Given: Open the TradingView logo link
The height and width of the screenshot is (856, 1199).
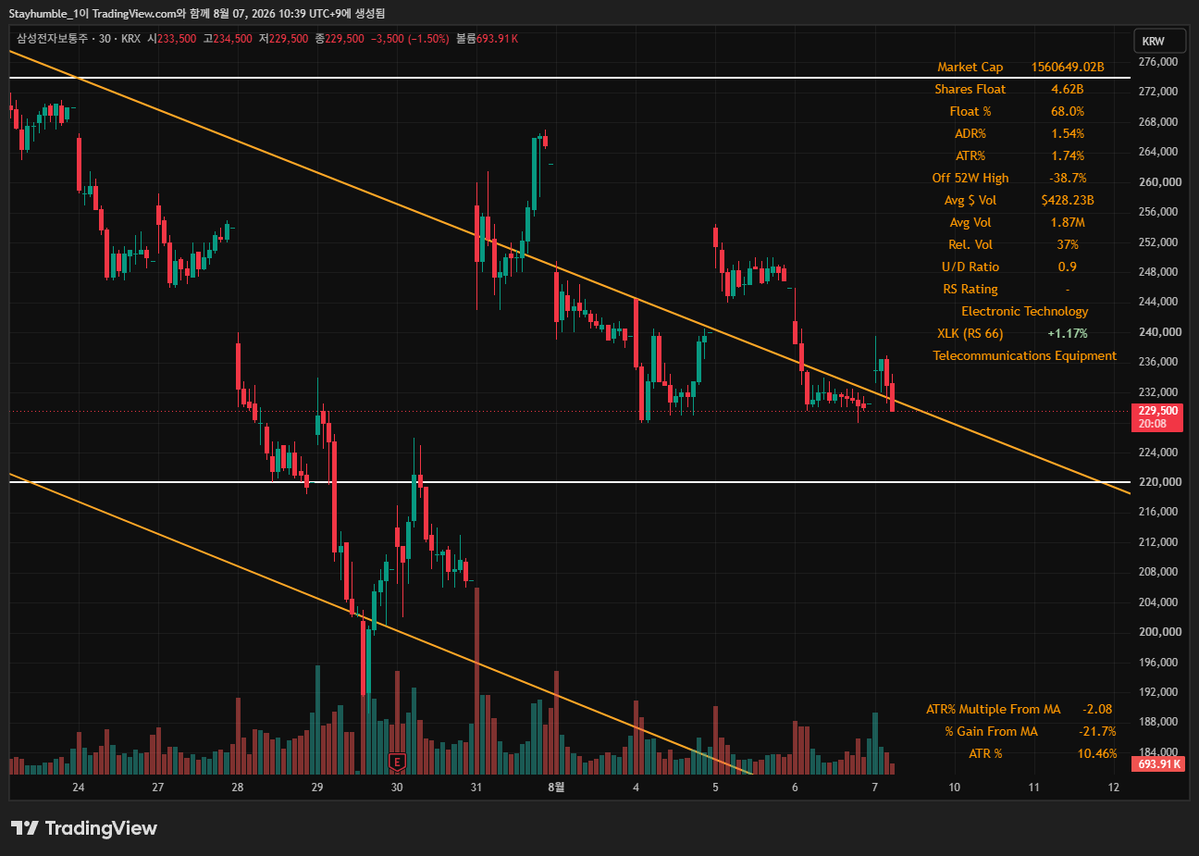Looking at the screenshot, I should point(84,828).
